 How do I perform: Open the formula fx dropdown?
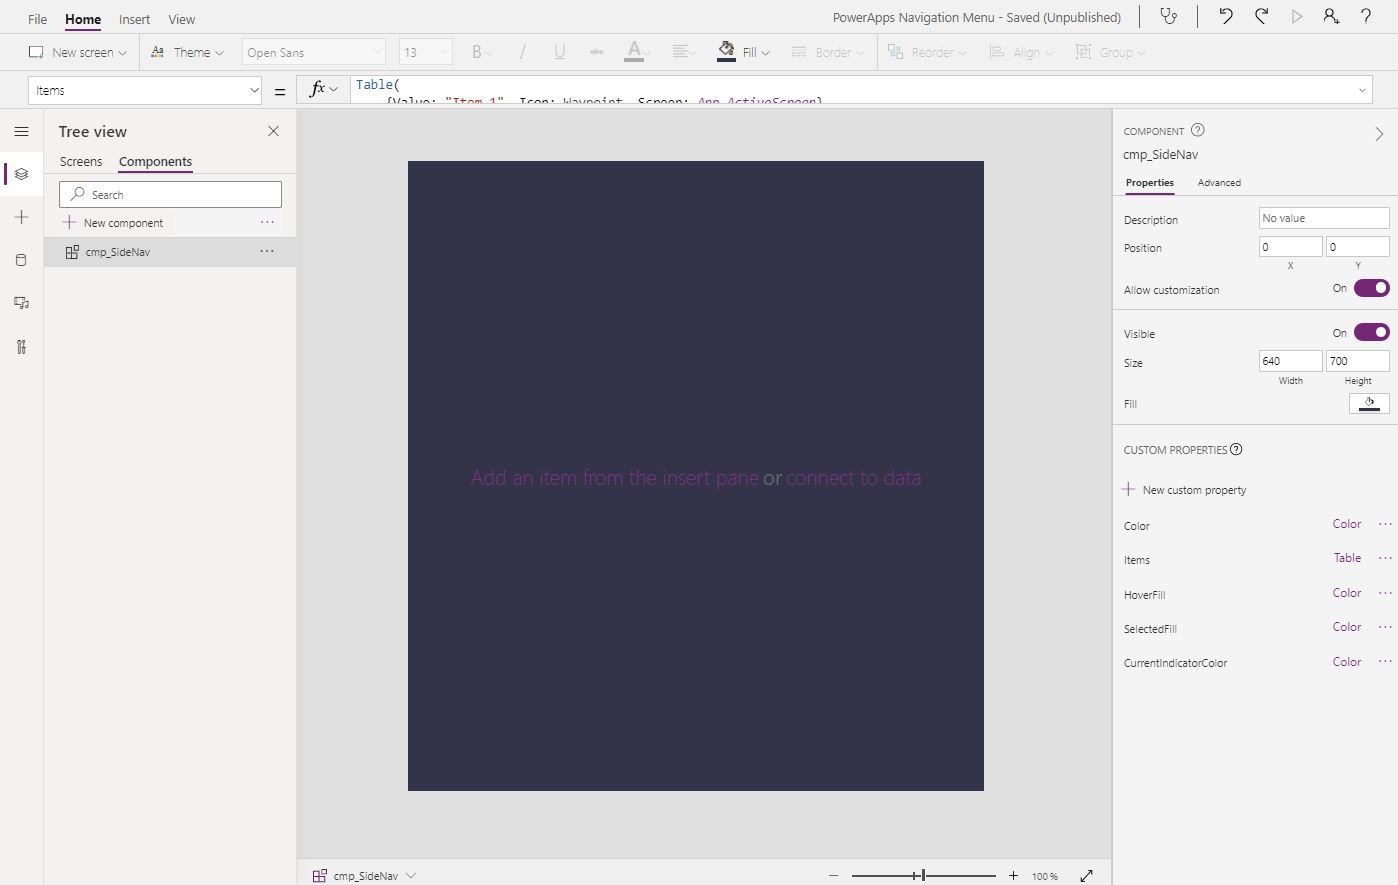pos(322,89)
